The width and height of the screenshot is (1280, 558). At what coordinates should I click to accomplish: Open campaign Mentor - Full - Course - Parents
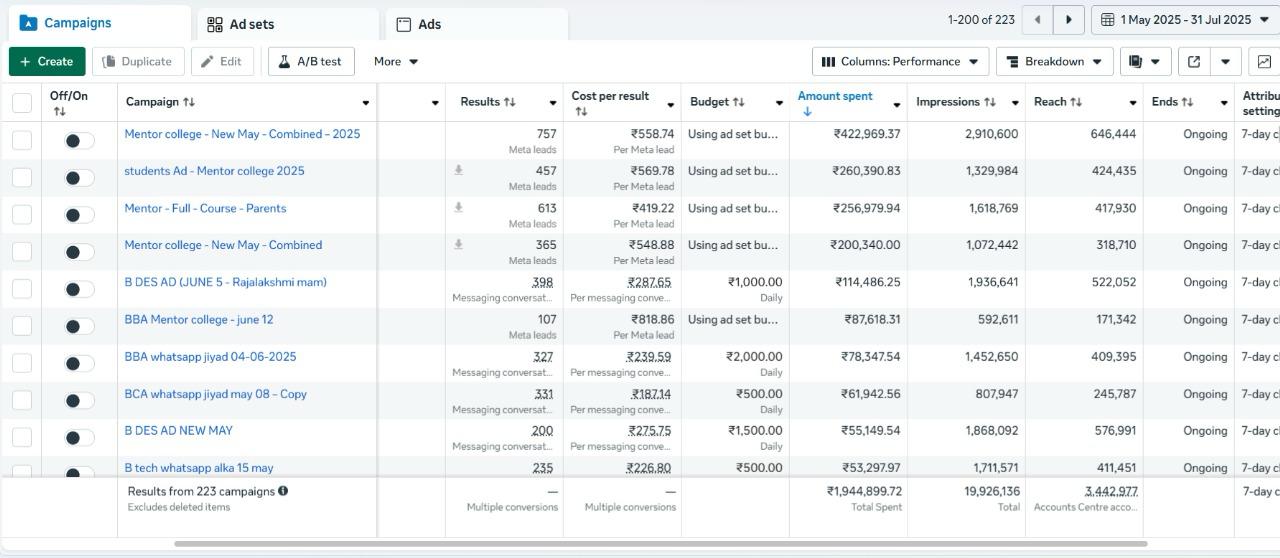[205, 208]
